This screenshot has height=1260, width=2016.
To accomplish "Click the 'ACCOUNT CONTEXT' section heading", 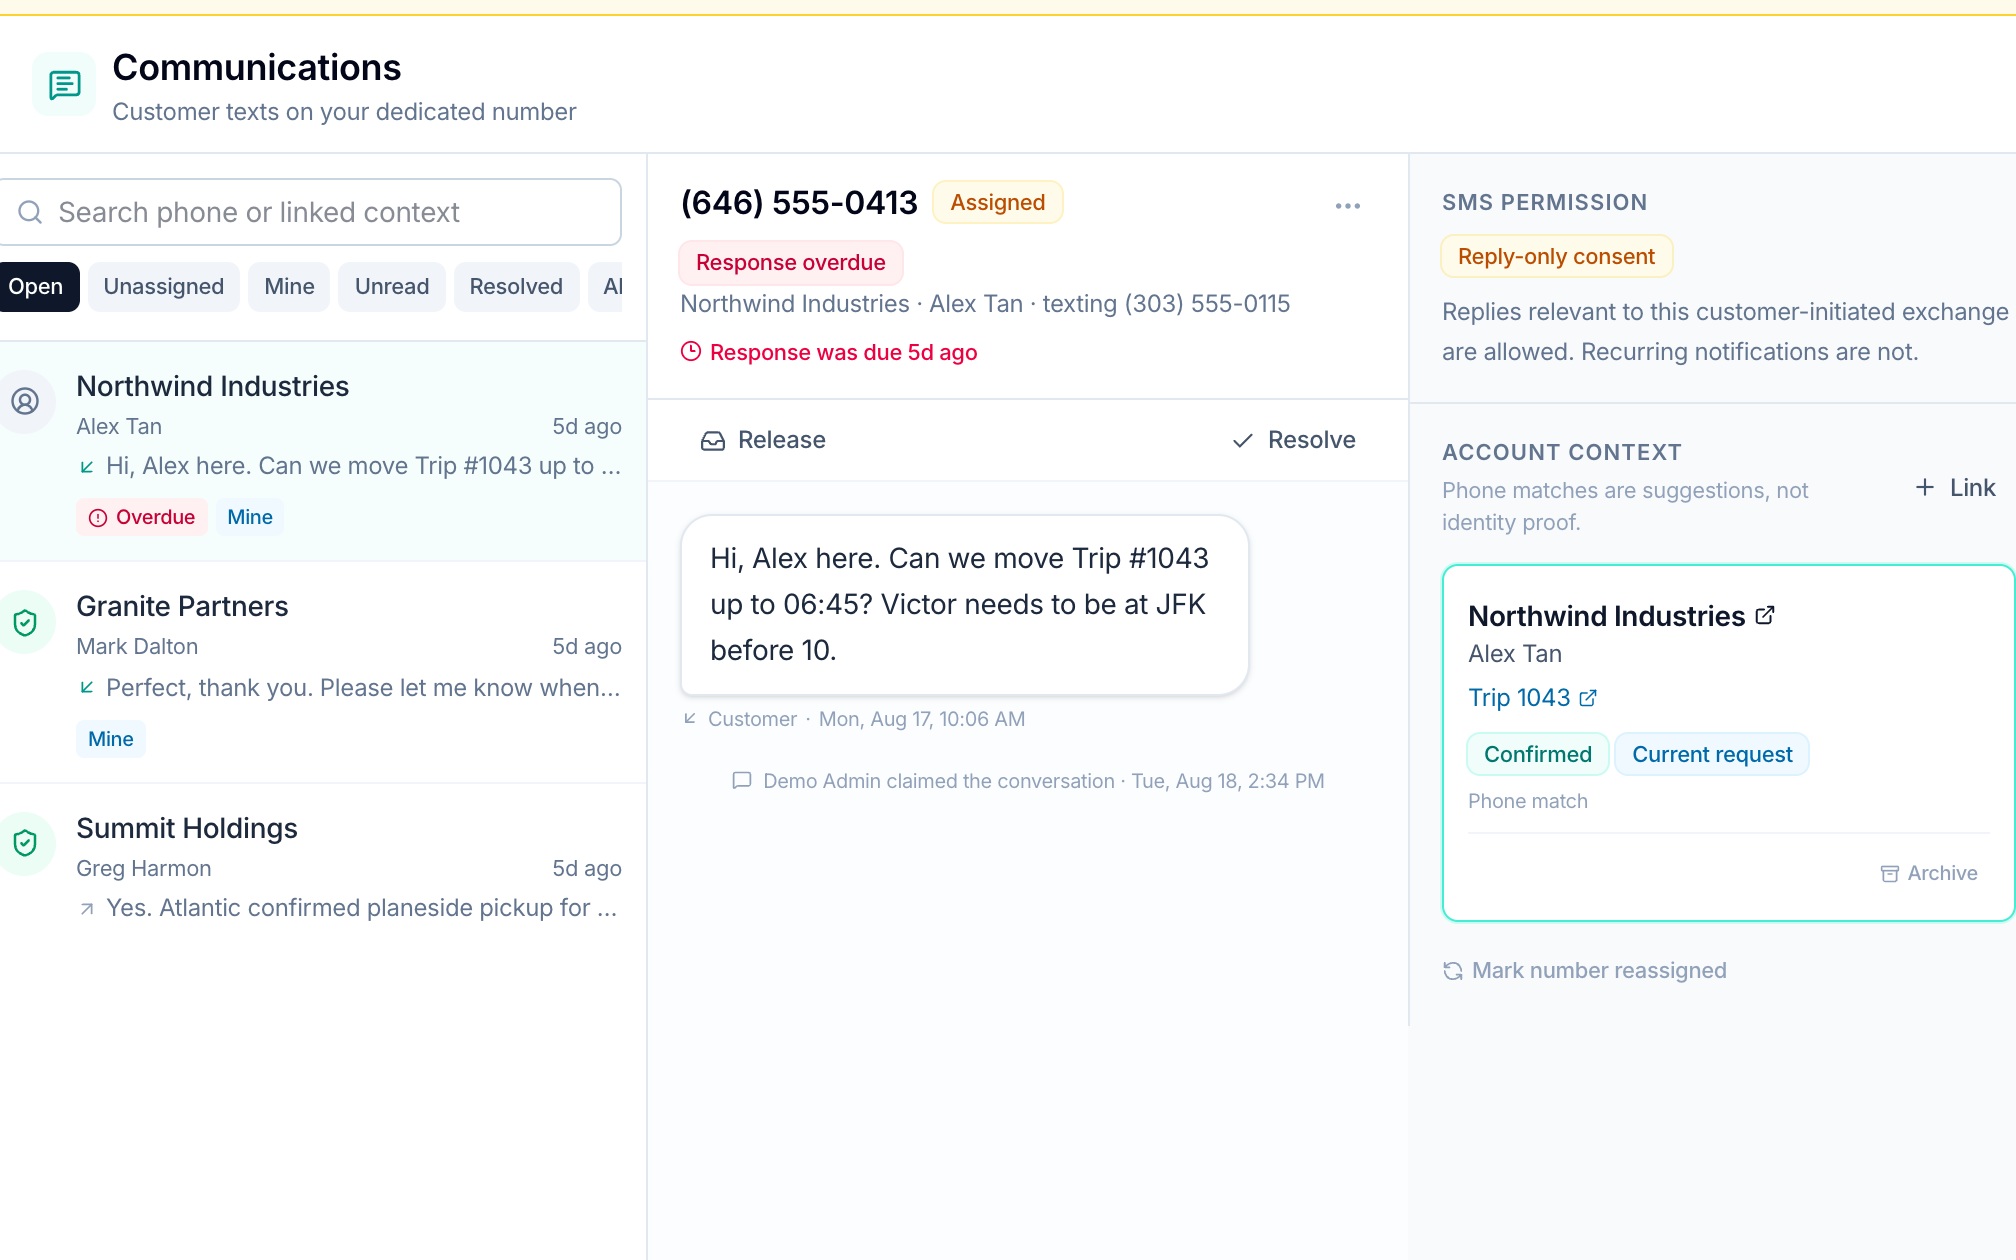I will [x=1561, y=453].
